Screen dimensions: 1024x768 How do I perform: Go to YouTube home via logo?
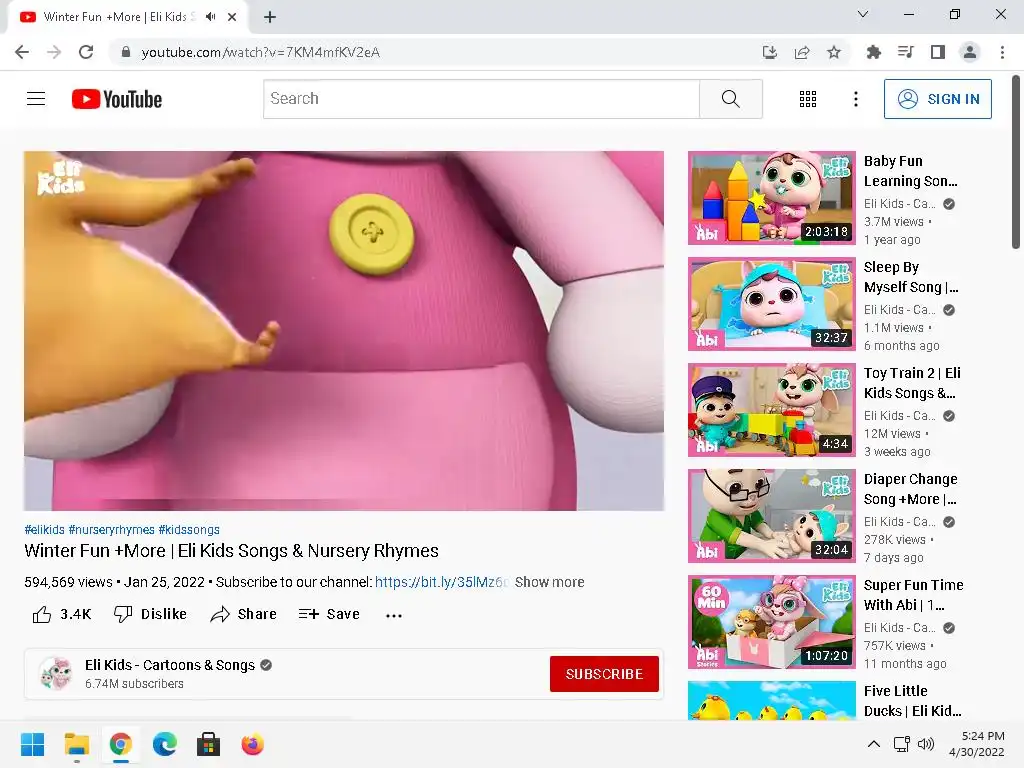(117, 99)
